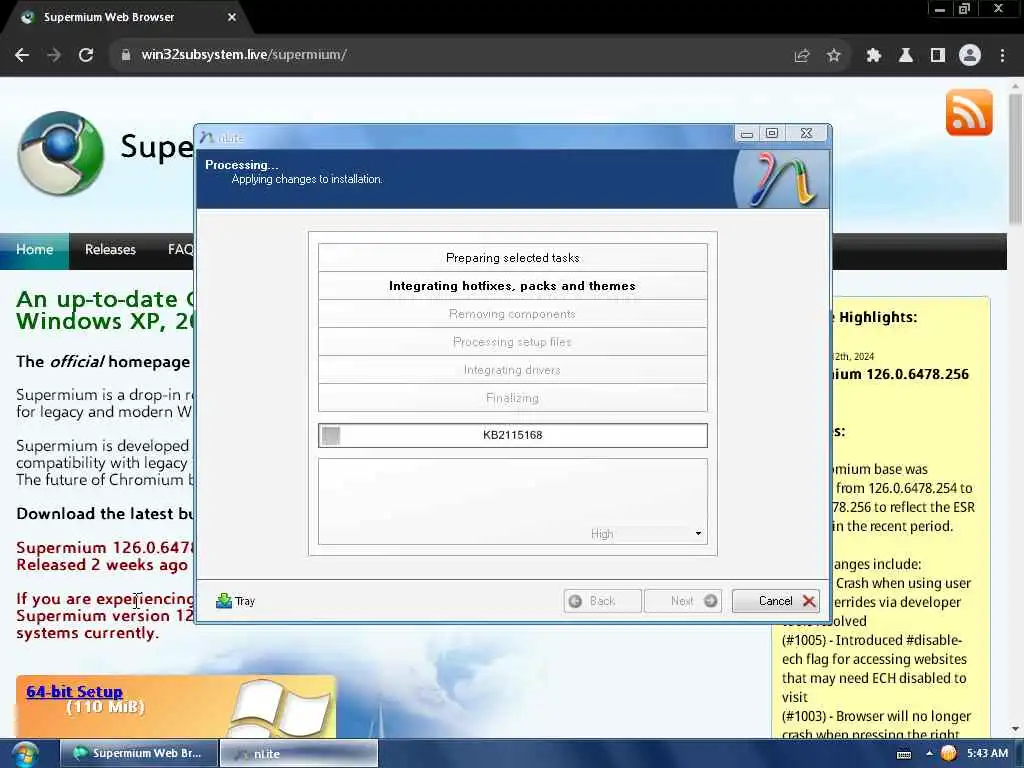This screenshot has width=1024, height=768.
Task: Click the 'Integrating drivers' step
Action: (513, 370)
